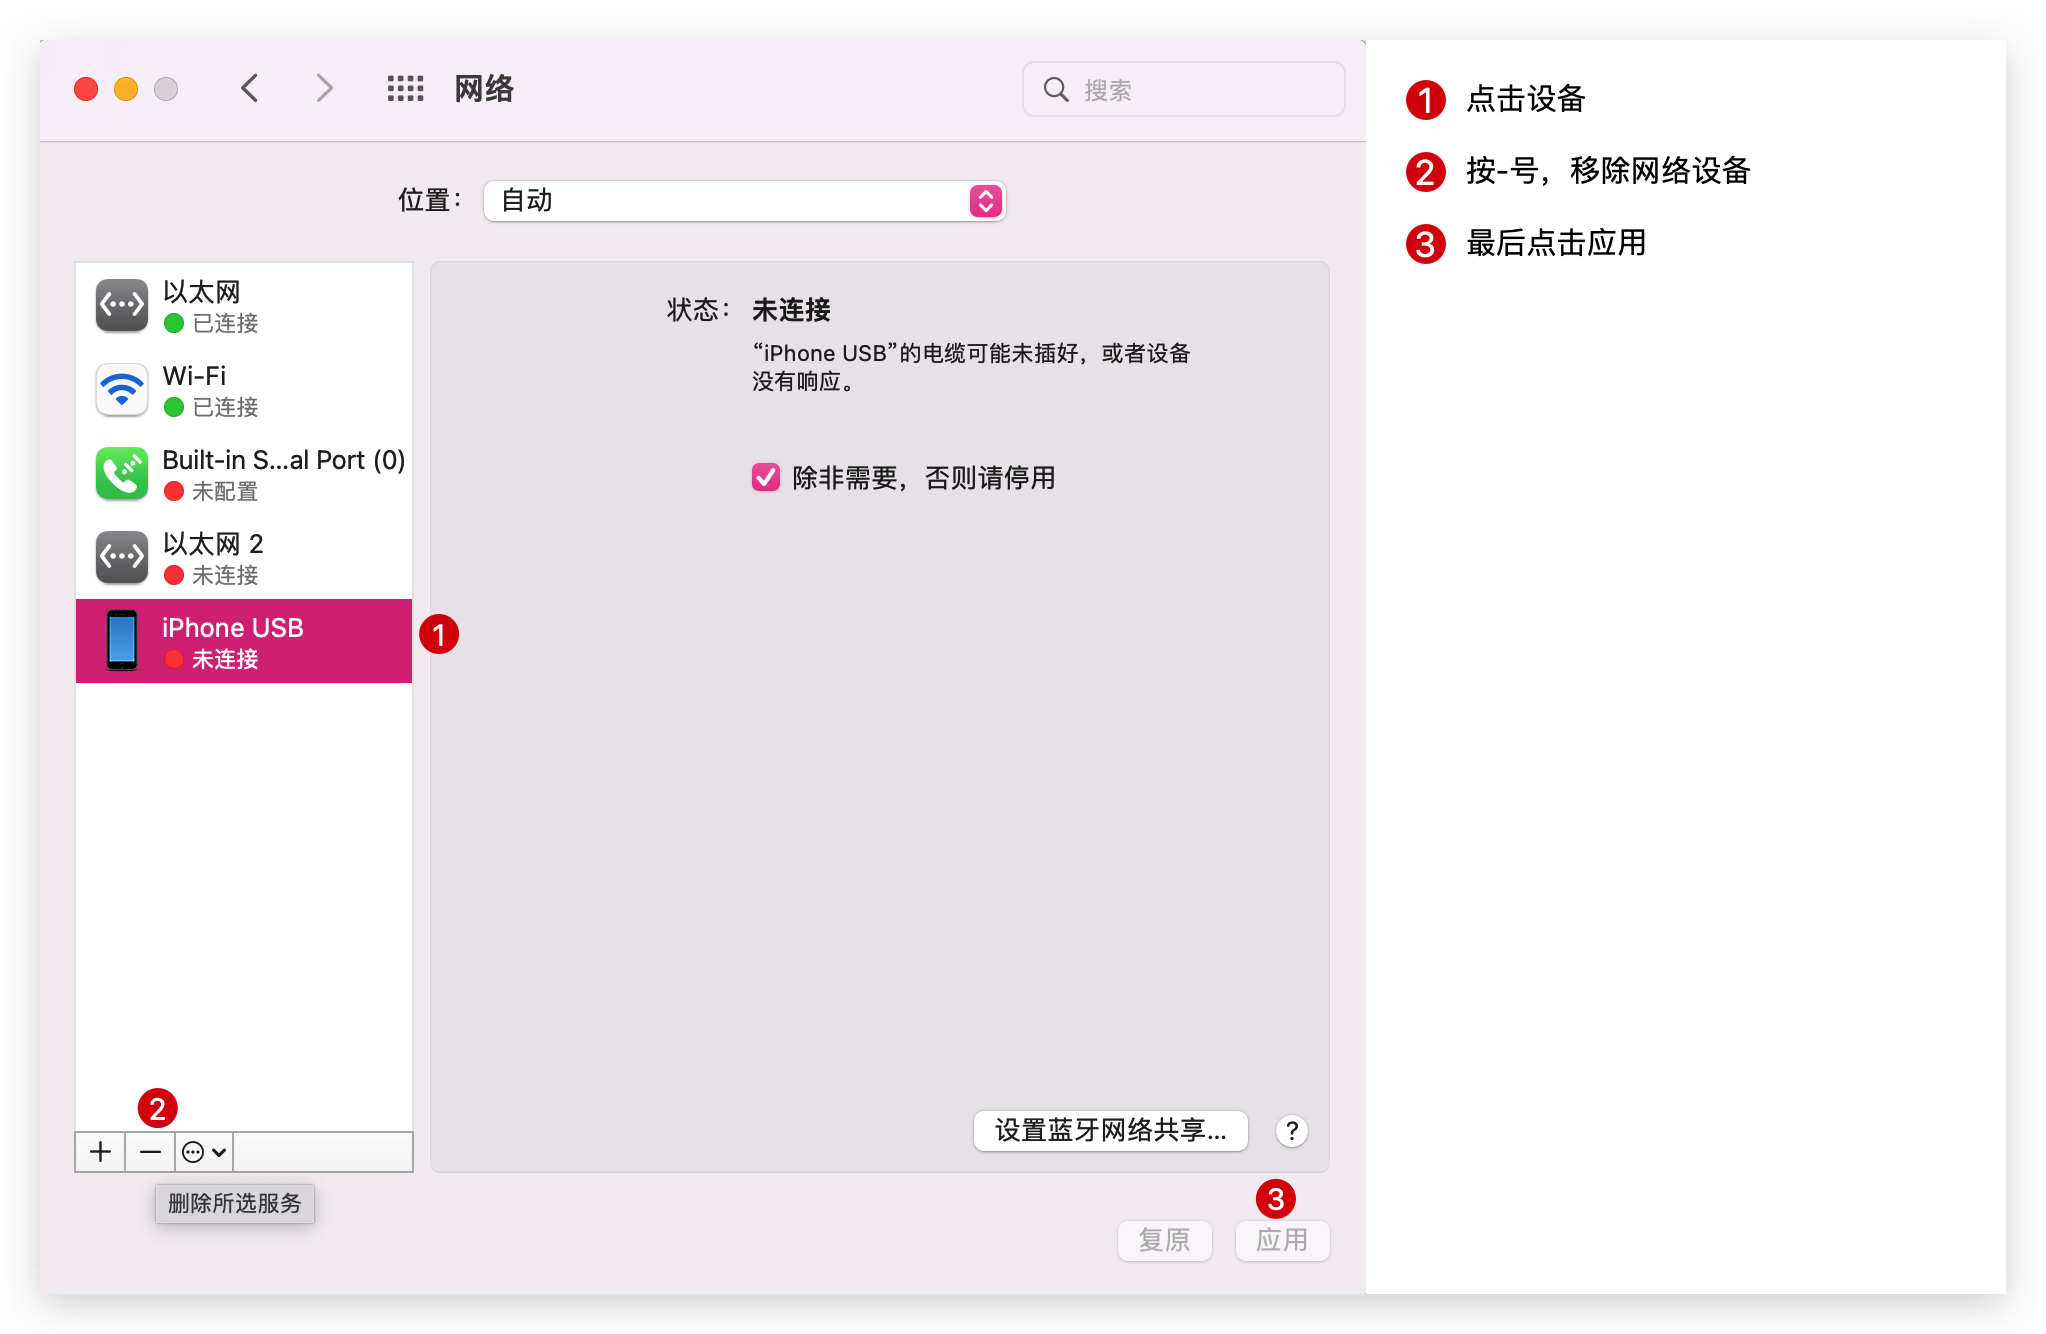
Task: Click the magnifier icon in search box
Action: 1056,90
